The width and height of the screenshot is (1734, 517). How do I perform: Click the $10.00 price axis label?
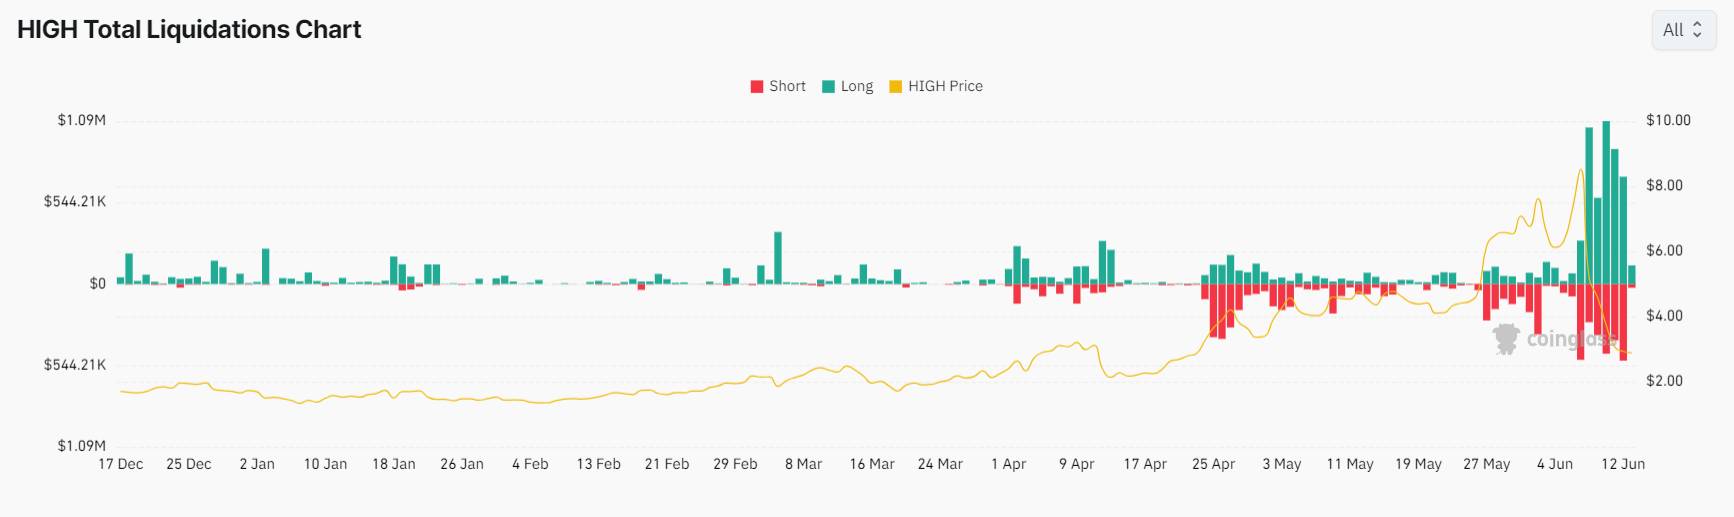1668,120
